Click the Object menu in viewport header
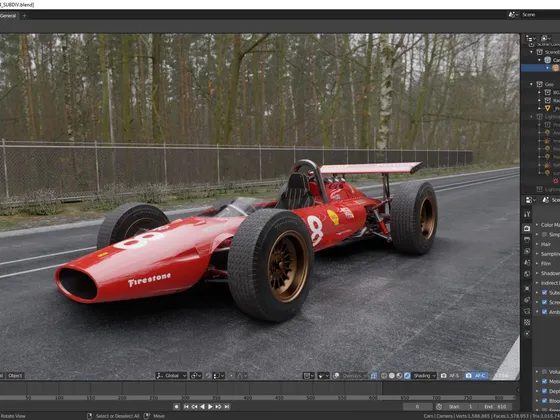560x420 pixels. tap(15, 376)
